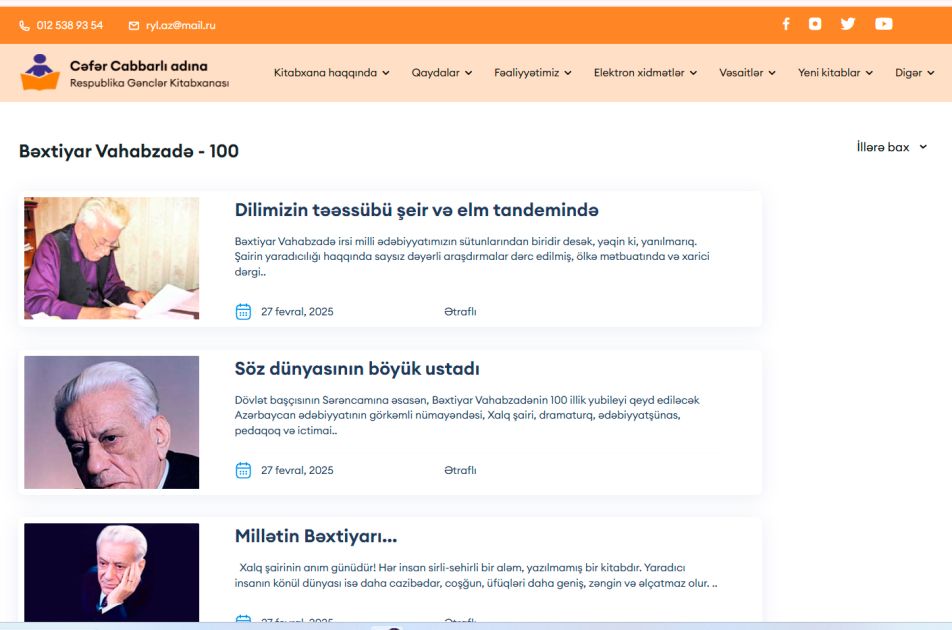Click chevron beside Kitabxana haqqında
This screenshot has width=952, height=630.
coord(386,73)
